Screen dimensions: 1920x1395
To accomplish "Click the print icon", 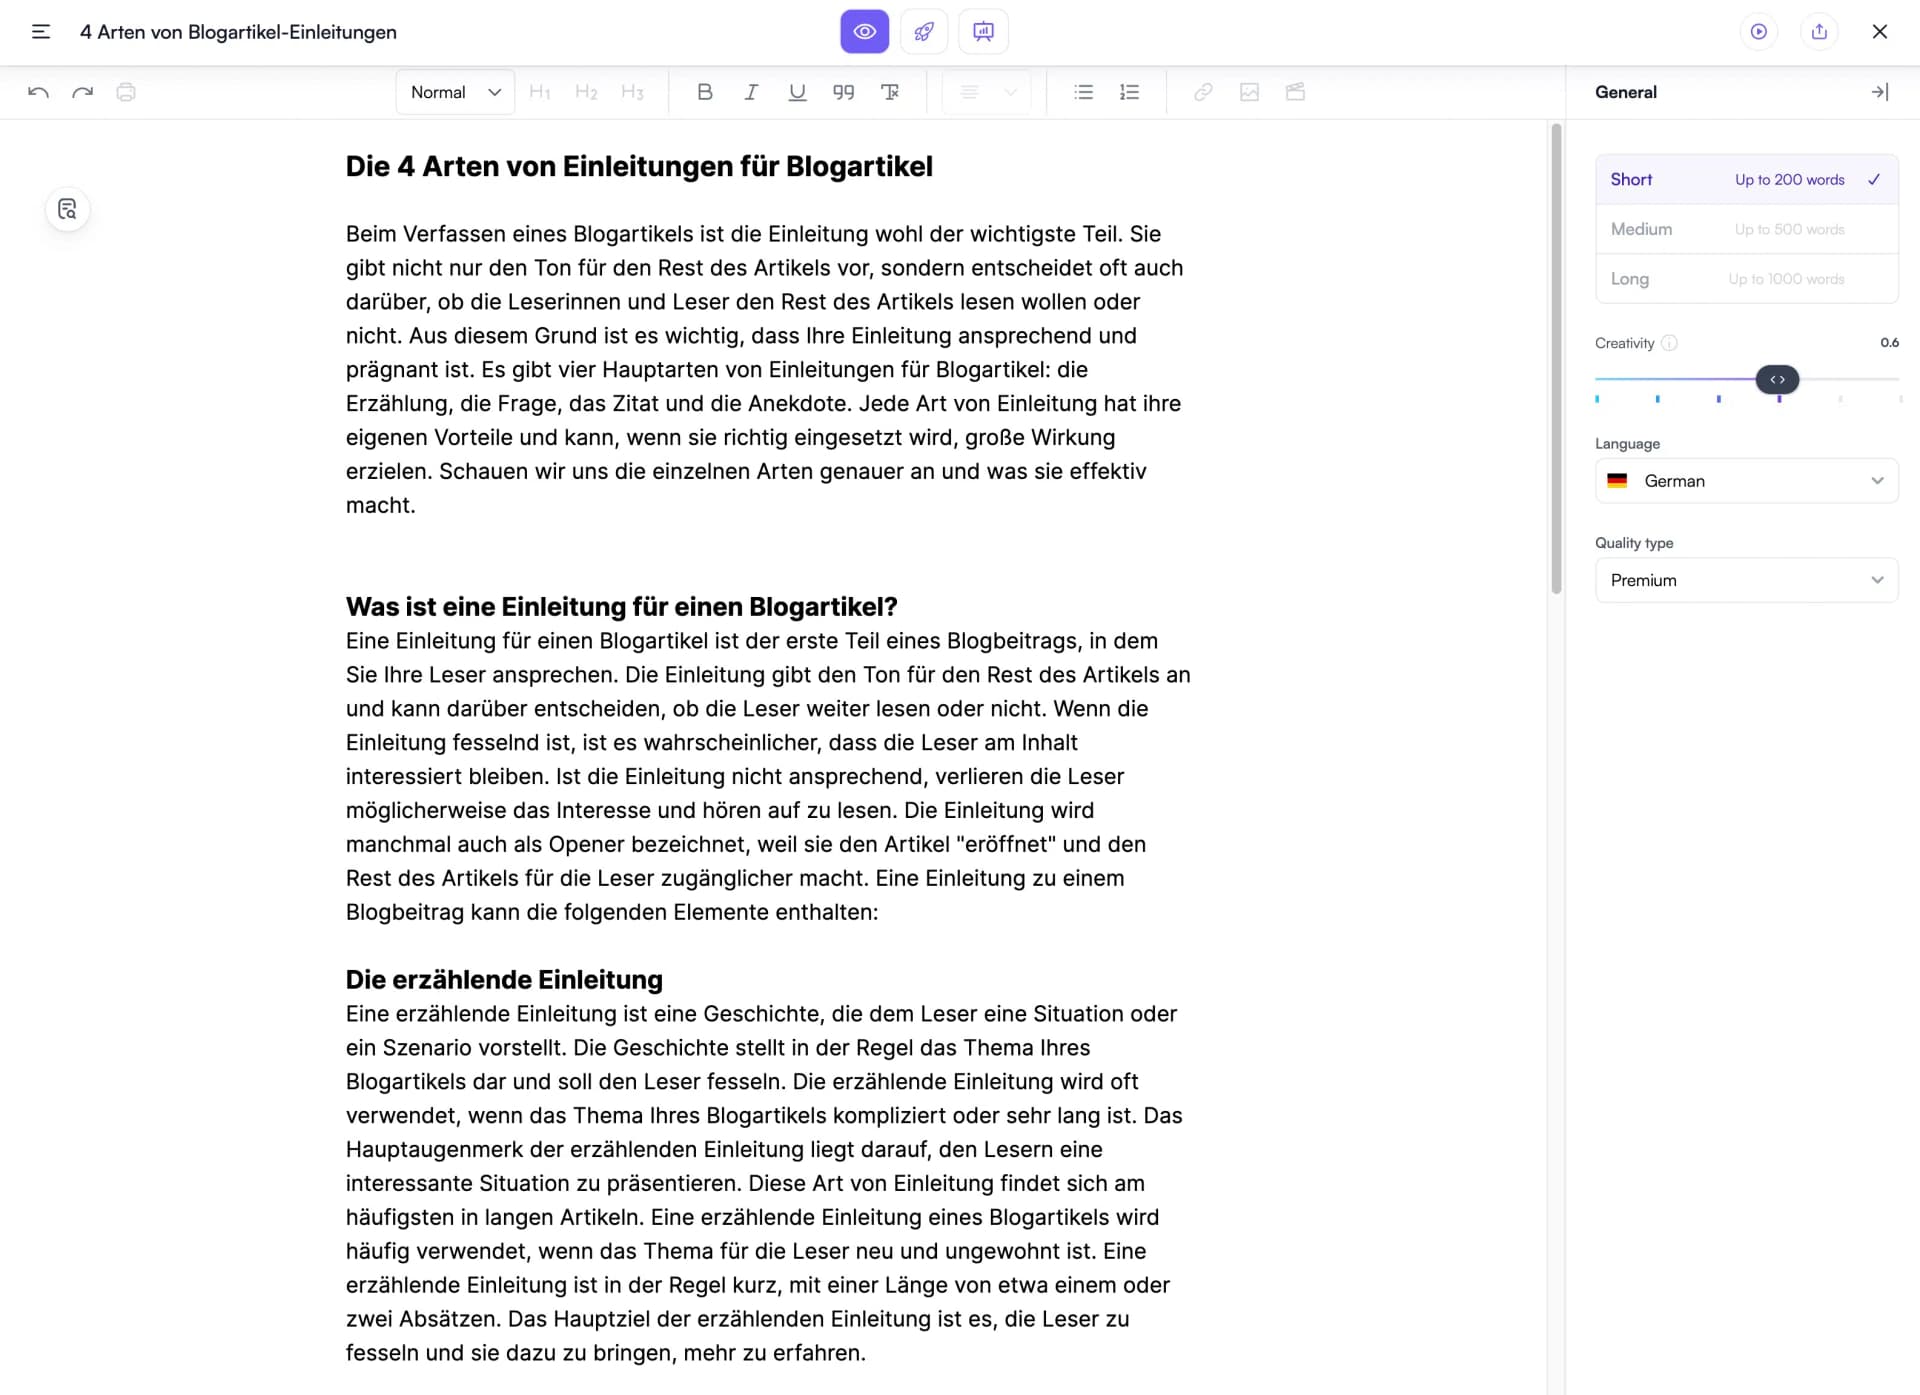I will coord(126,91).
